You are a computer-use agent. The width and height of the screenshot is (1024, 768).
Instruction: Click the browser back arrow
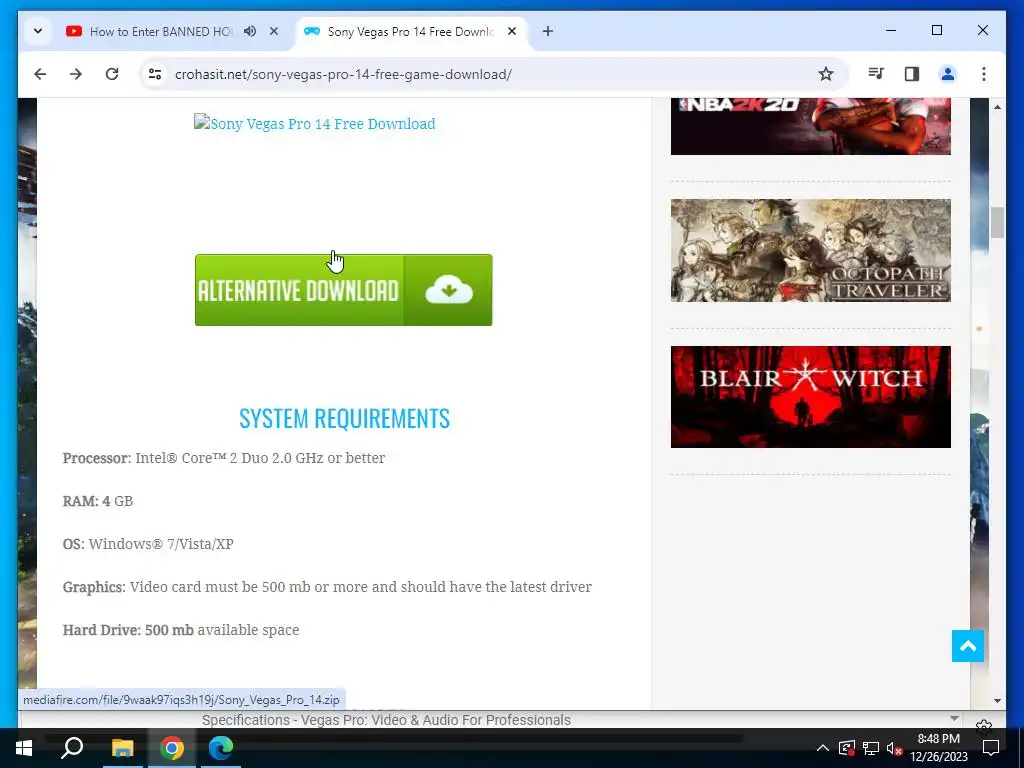pyautogui.click(x=40, y=74)
